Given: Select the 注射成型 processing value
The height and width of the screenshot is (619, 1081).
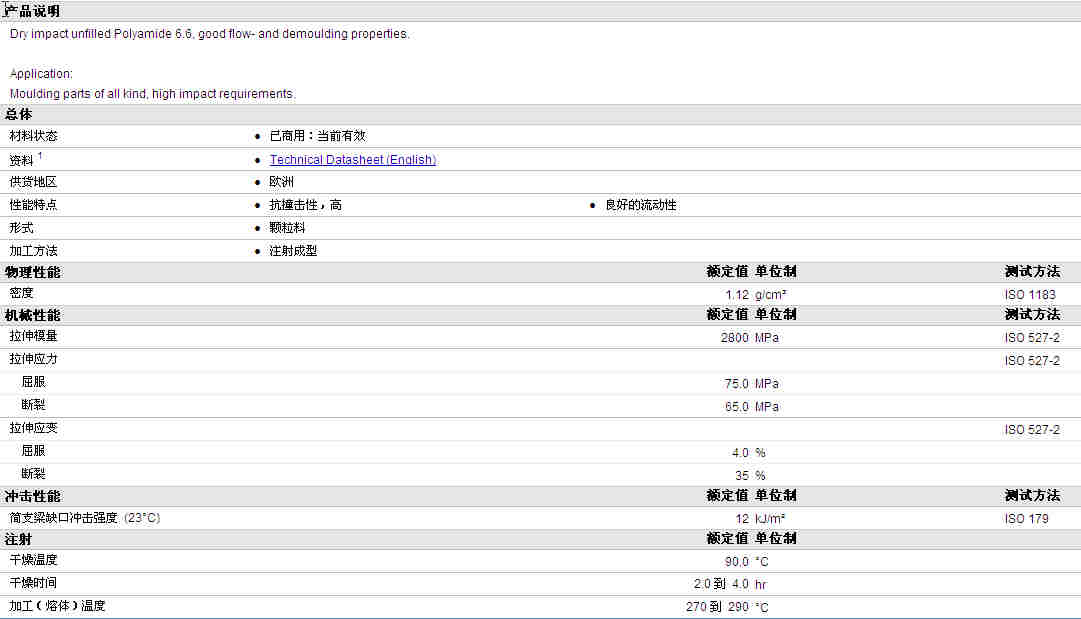Looking at the screenshot, I should (293, 251).
